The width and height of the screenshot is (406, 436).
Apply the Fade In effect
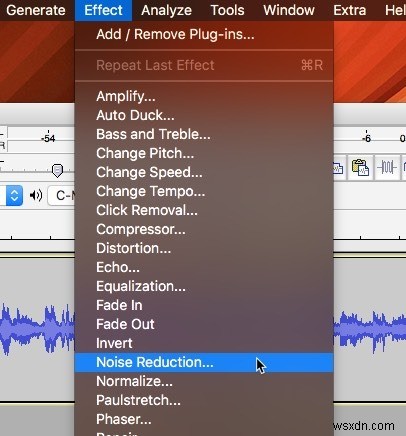(x=204, y=305)
